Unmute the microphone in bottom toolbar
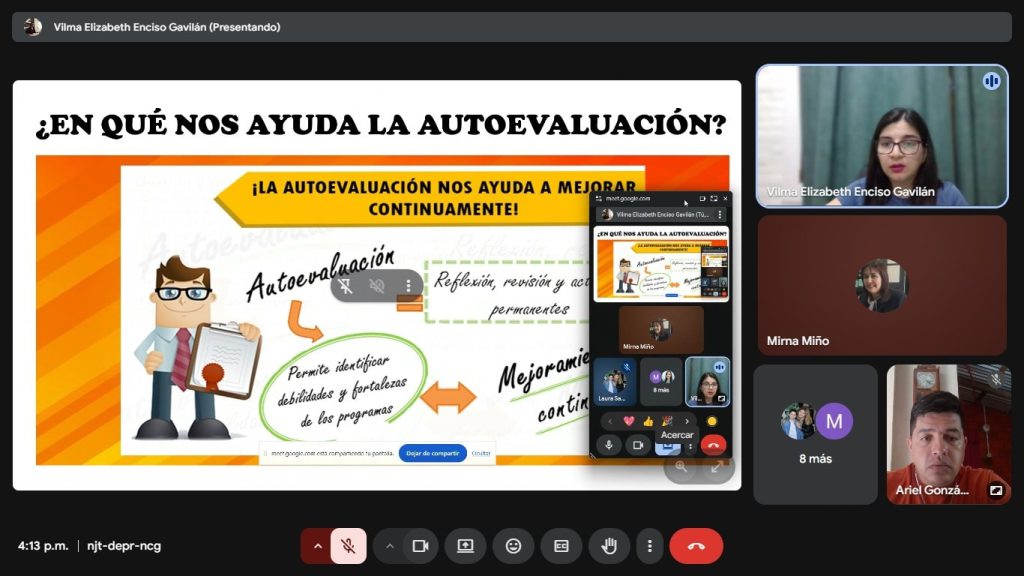This screenshot has height=576, width=1024. click(348, 546)
